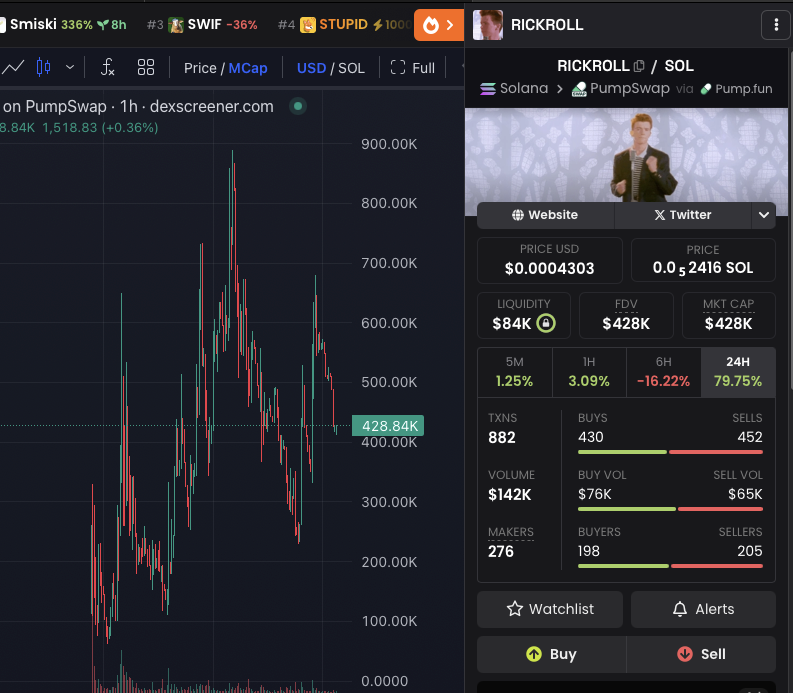Select the 24H timeframe tab
793x693 pixels.
[738, 372]
